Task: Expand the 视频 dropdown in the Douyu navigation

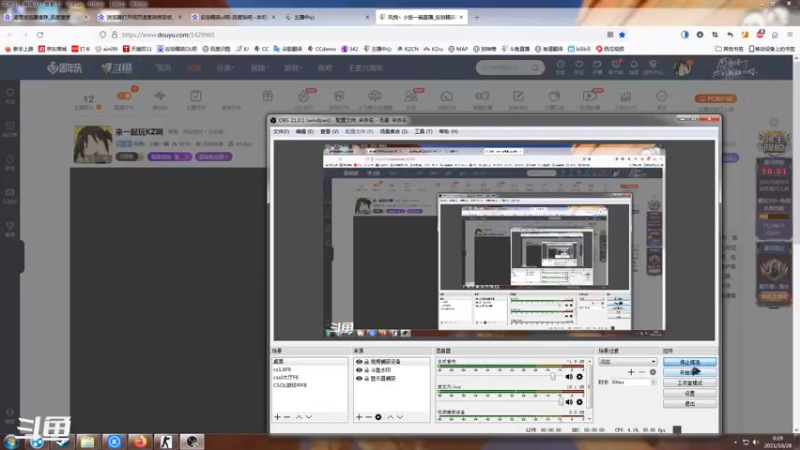Action: coord(258,67)
